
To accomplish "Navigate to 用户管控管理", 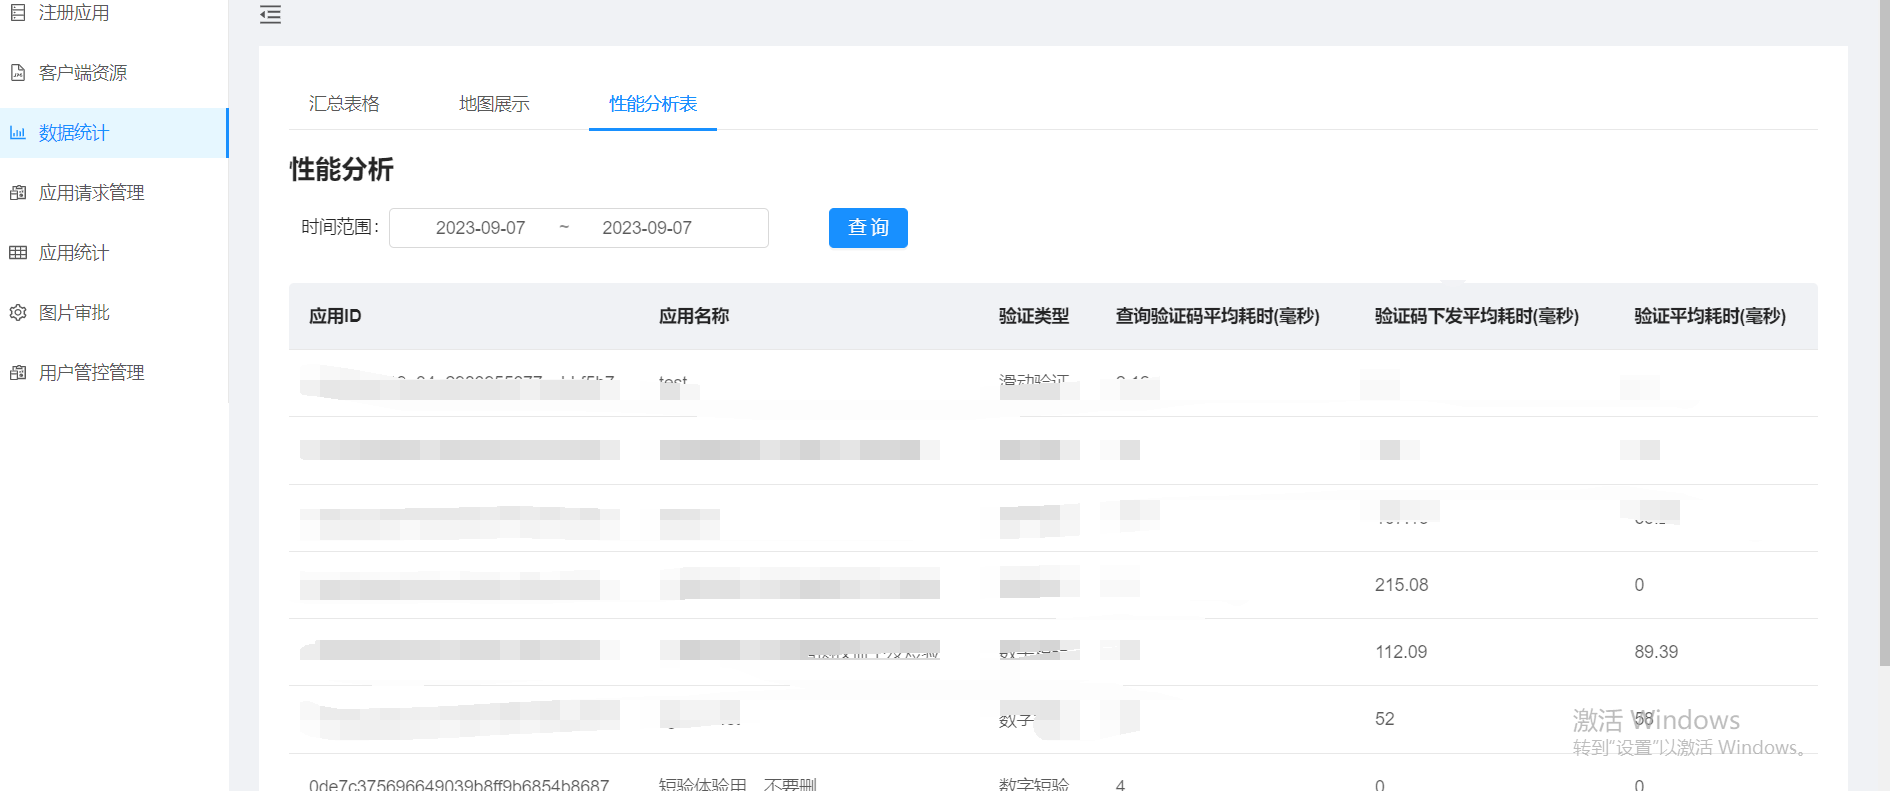I will click(114, 373).
